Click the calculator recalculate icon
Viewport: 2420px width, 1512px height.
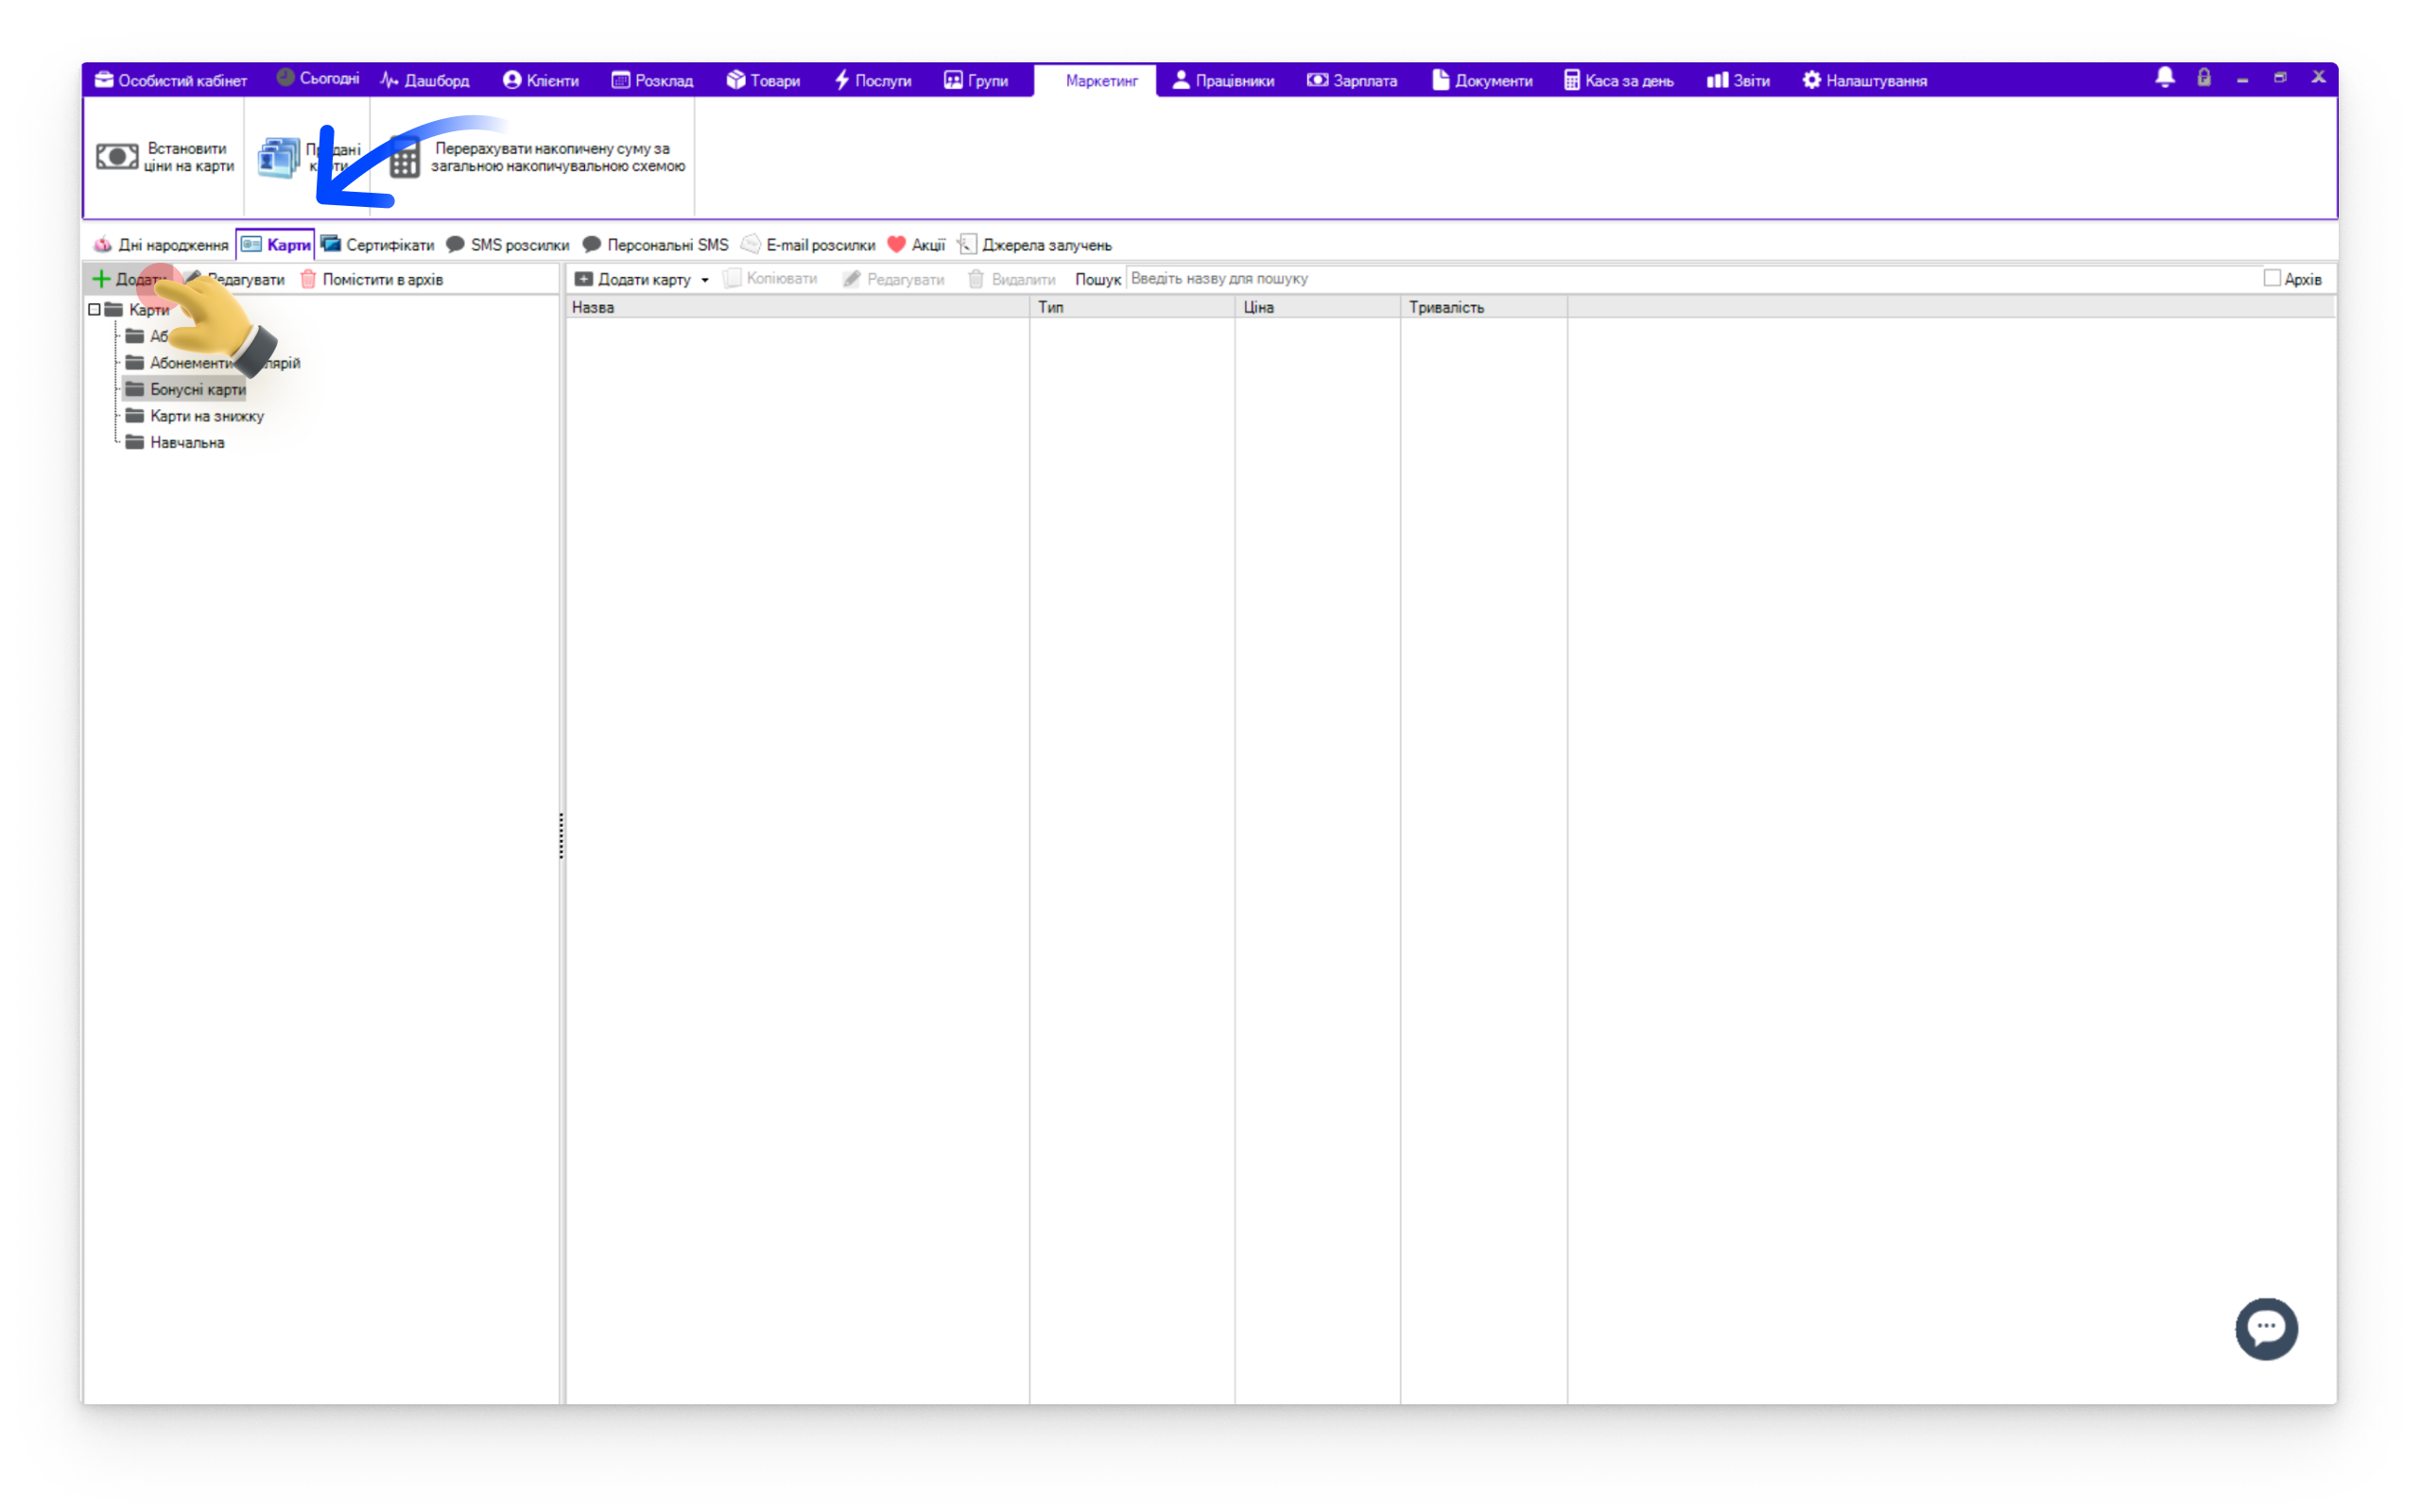pyautogui.click(x=404, y=158)
